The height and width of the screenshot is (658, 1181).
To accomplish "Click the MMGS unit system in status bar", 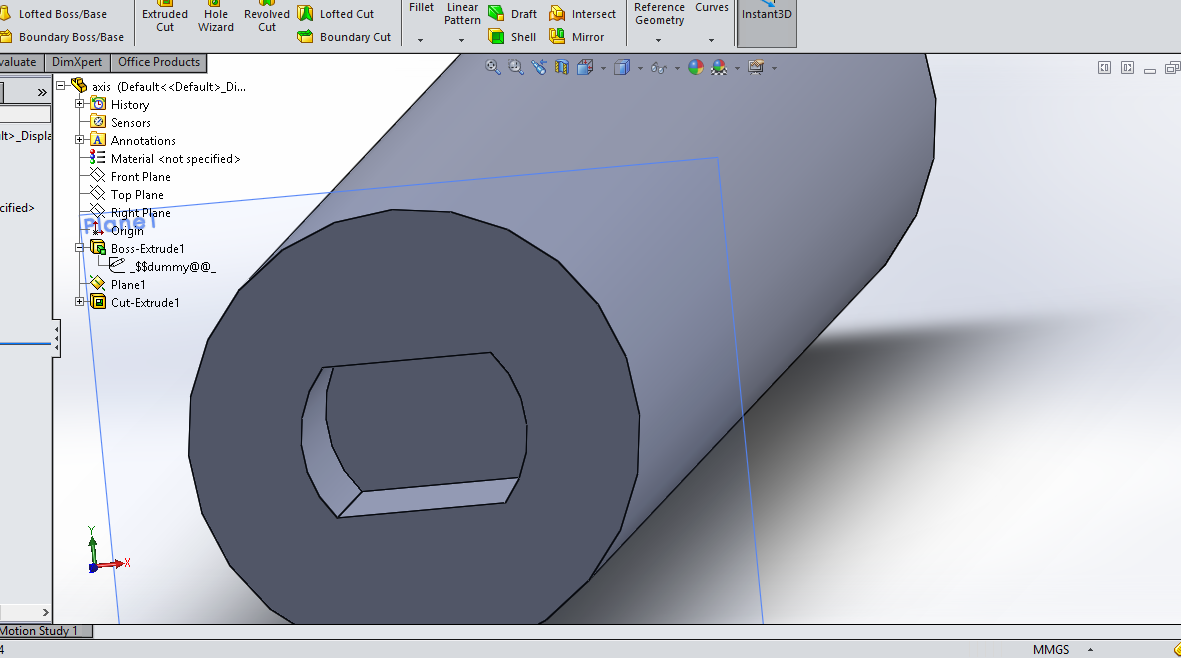I will coord(1051,649).
